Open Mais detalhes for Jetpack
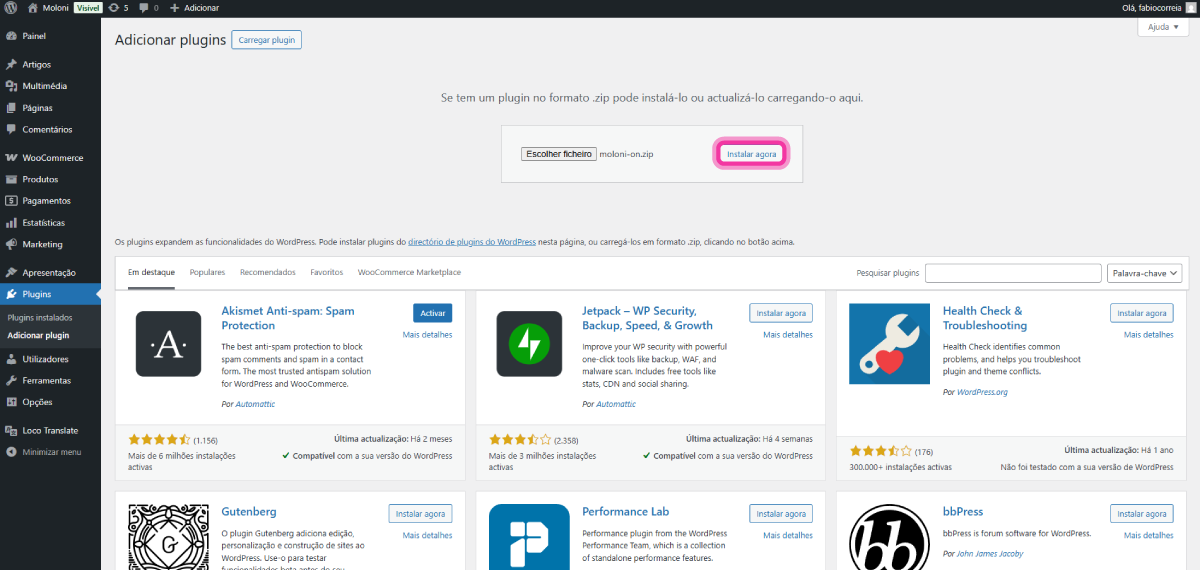1200x570 pixels. 788,335
